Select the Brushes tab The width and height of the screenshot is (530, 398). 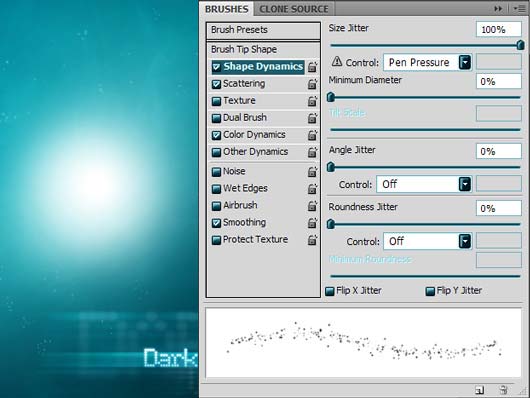[226, 9]
